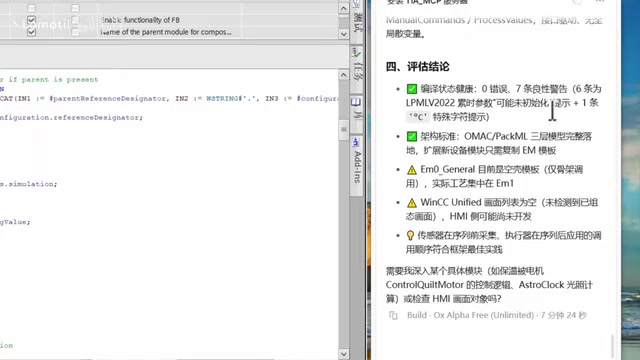
Task: Click the 'Name of the parent module for compos...' comment
Action: (166, 32)
